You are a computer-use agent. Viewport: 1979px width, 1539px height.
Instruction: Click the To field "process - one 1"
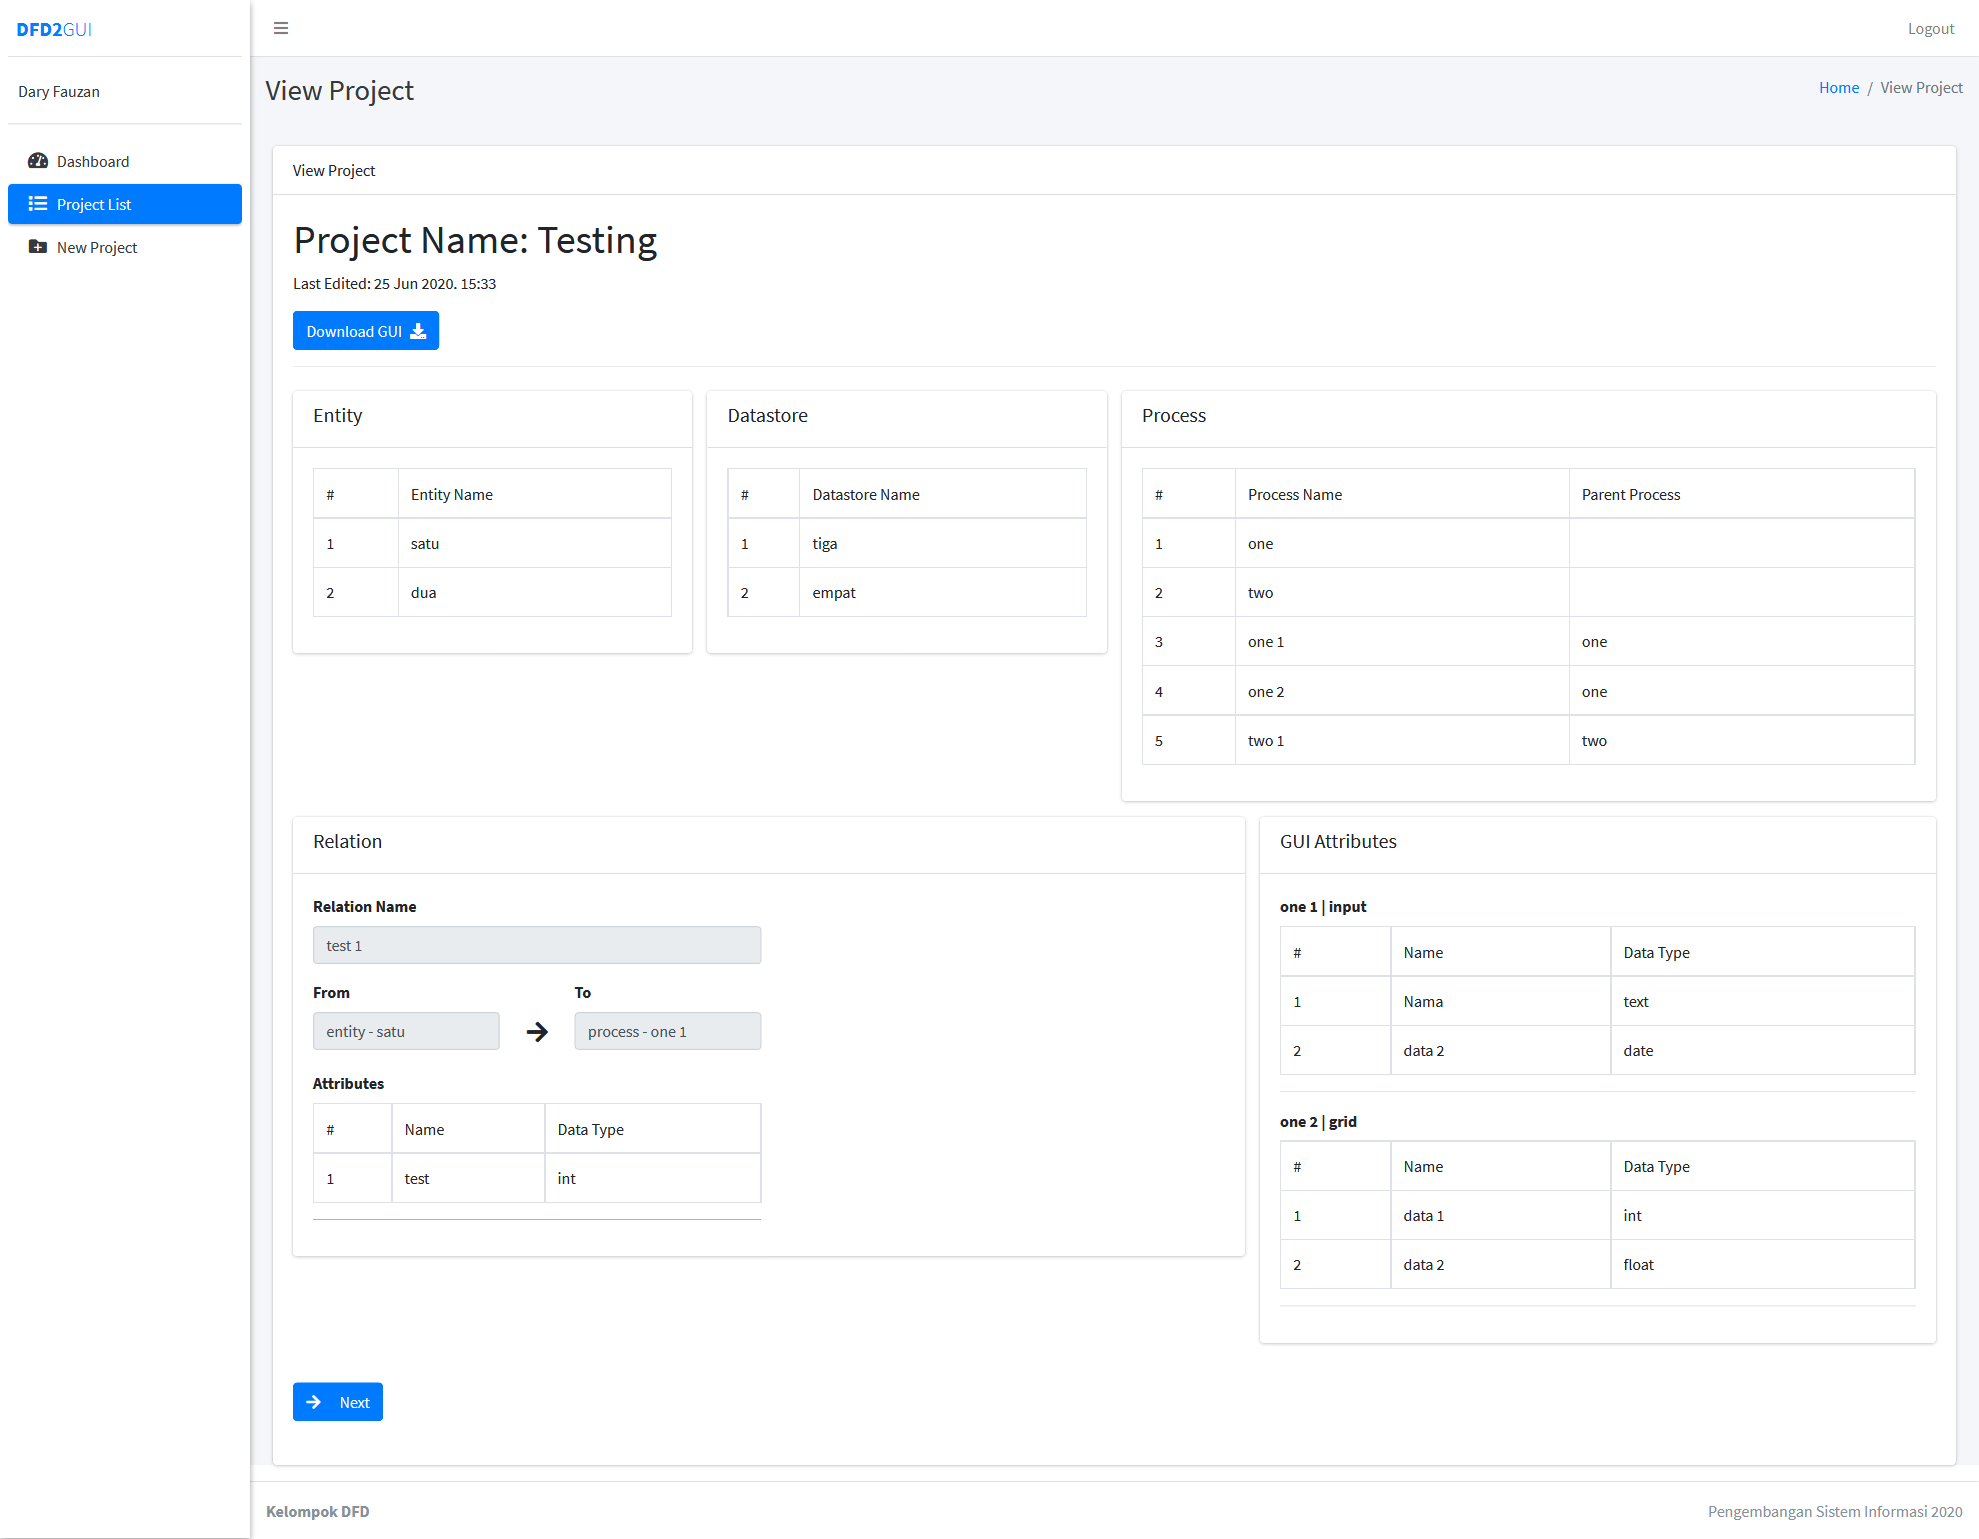pyautogui.click(x=667, y=1031)
